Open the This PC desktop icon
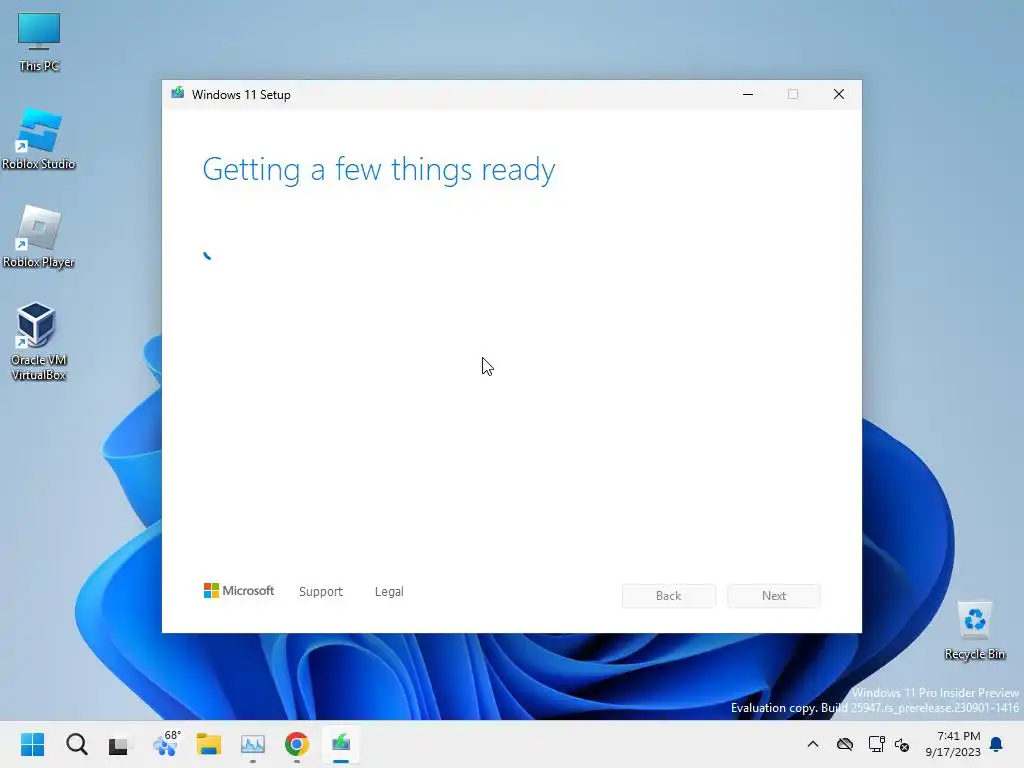 [x=39, y=41]
